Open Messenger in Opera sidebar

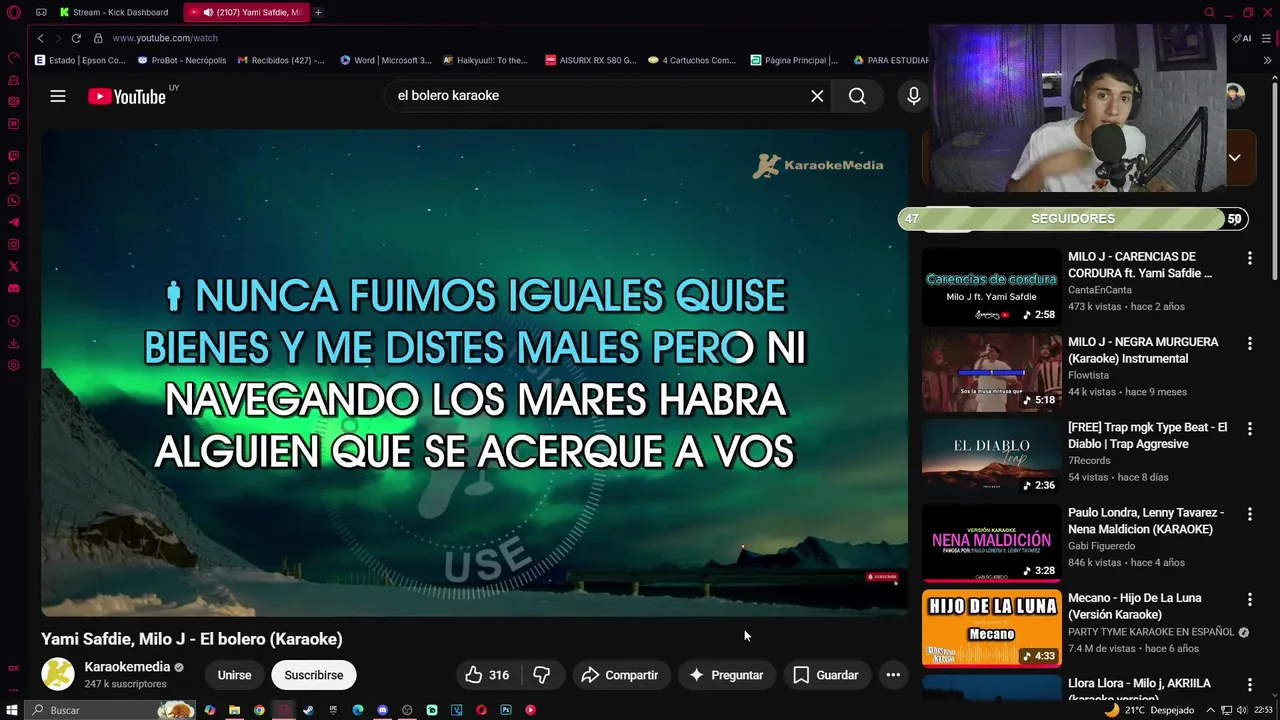pos(14,179)
